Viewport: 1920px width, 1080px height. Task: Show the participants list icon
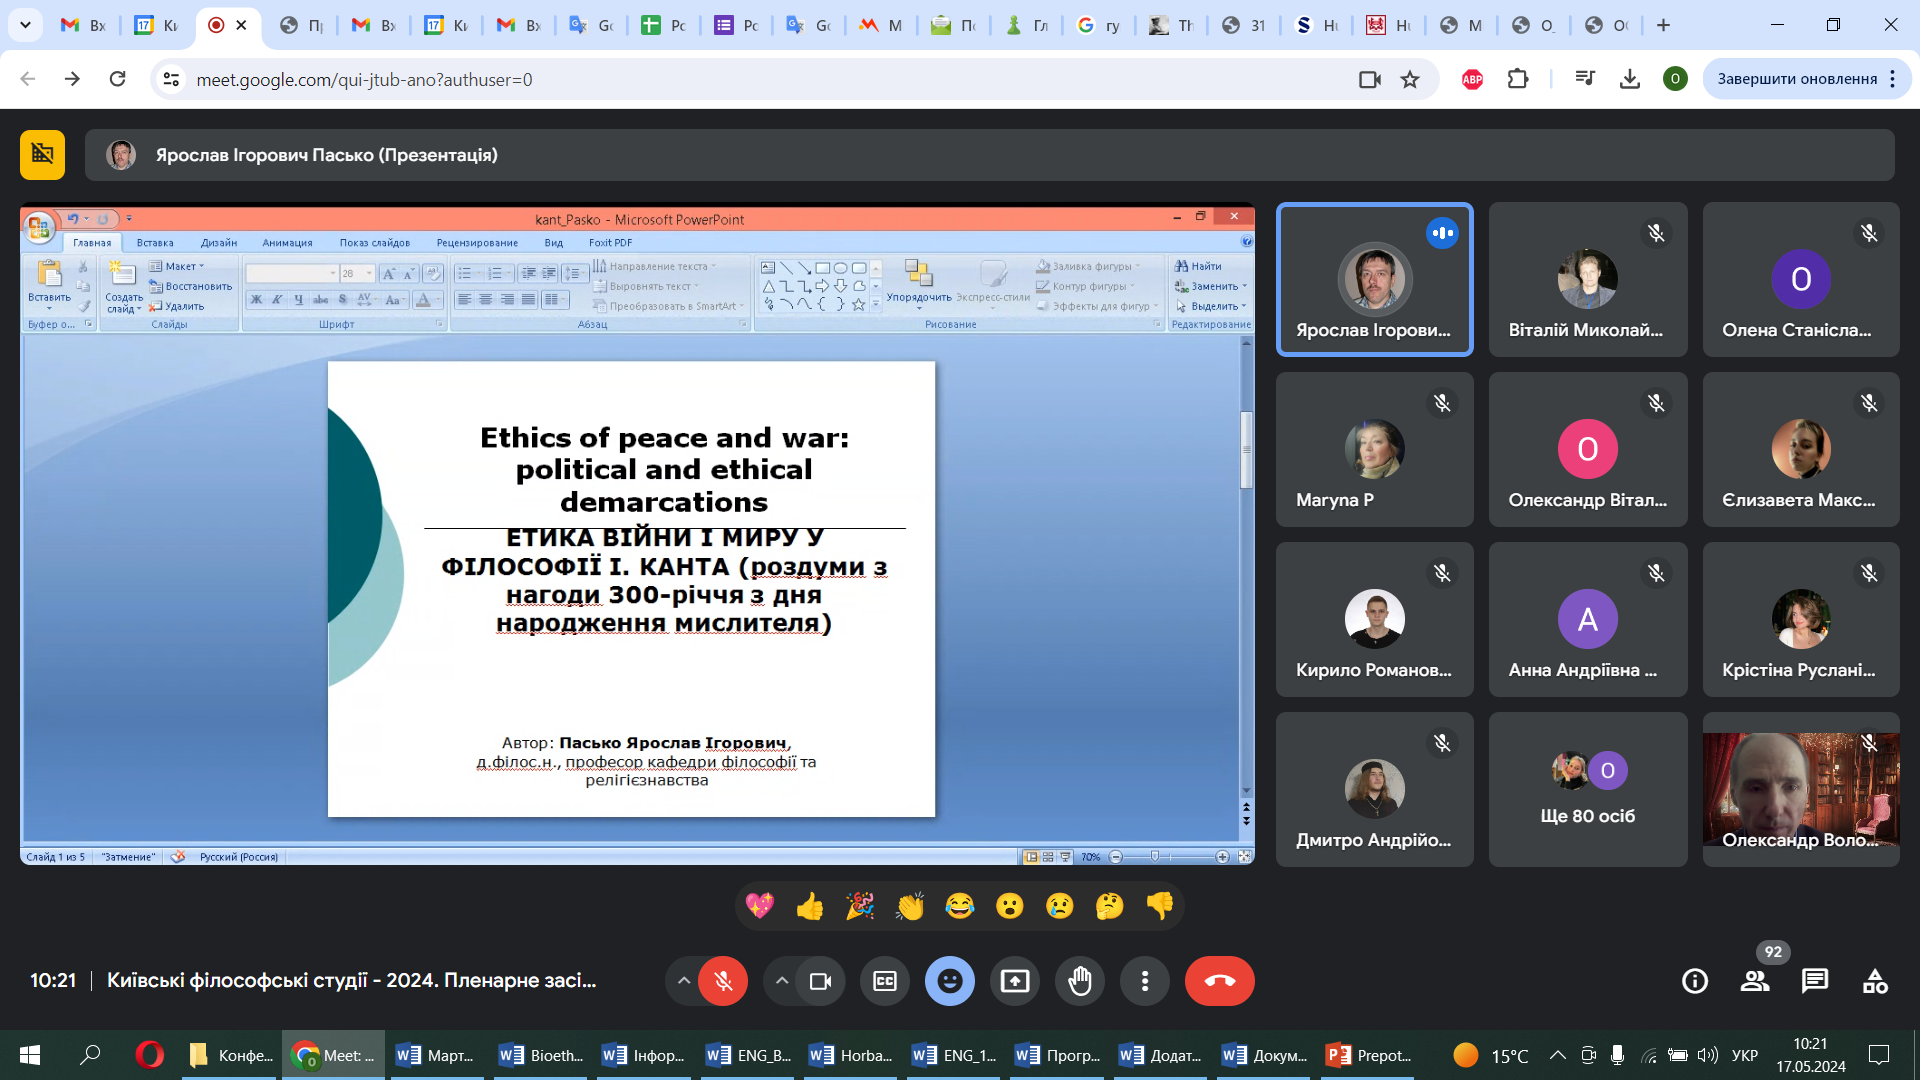click(1754, 981)
